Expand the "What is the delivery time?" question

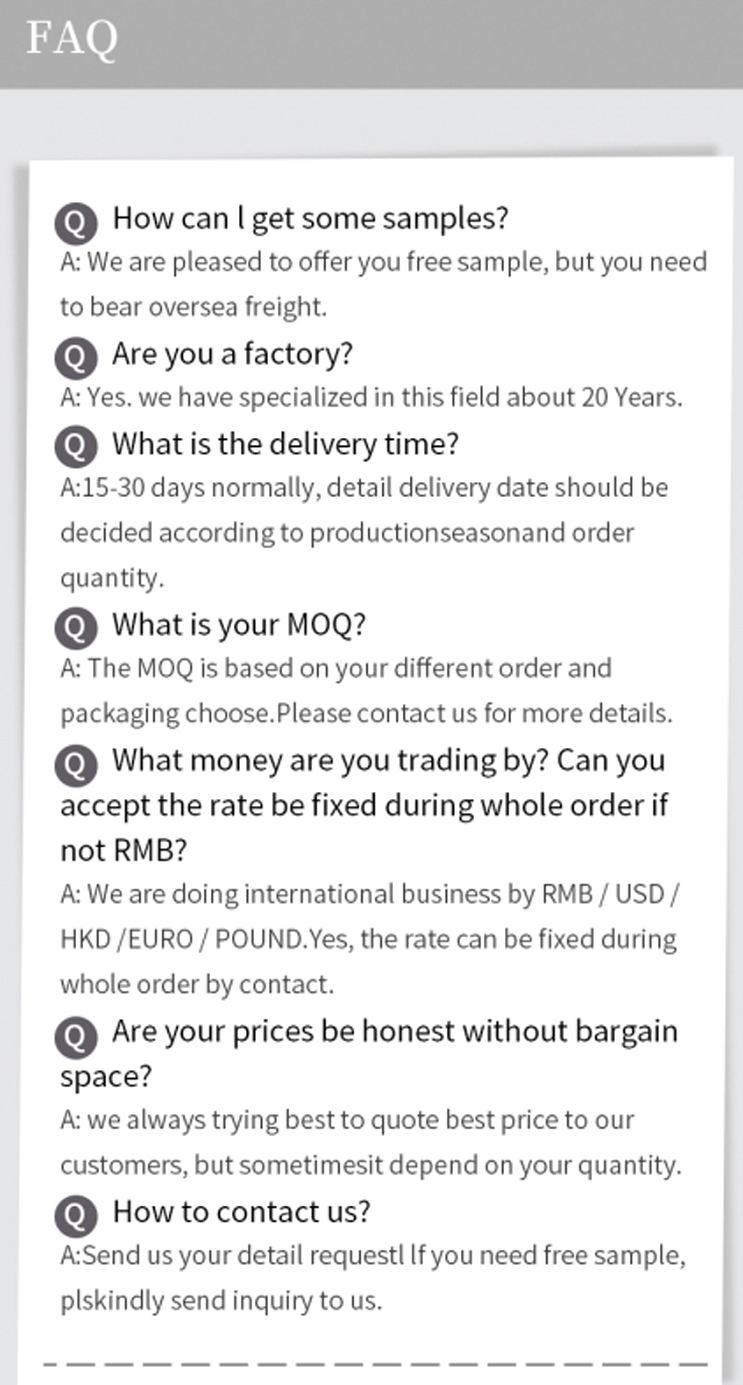click(285, 444)
